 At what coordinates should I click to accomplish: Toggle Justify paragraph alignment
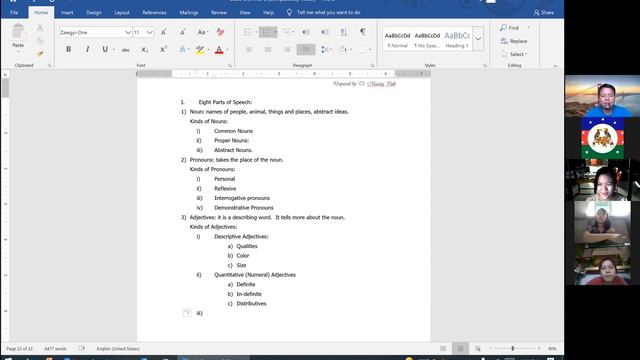(306, 49)
